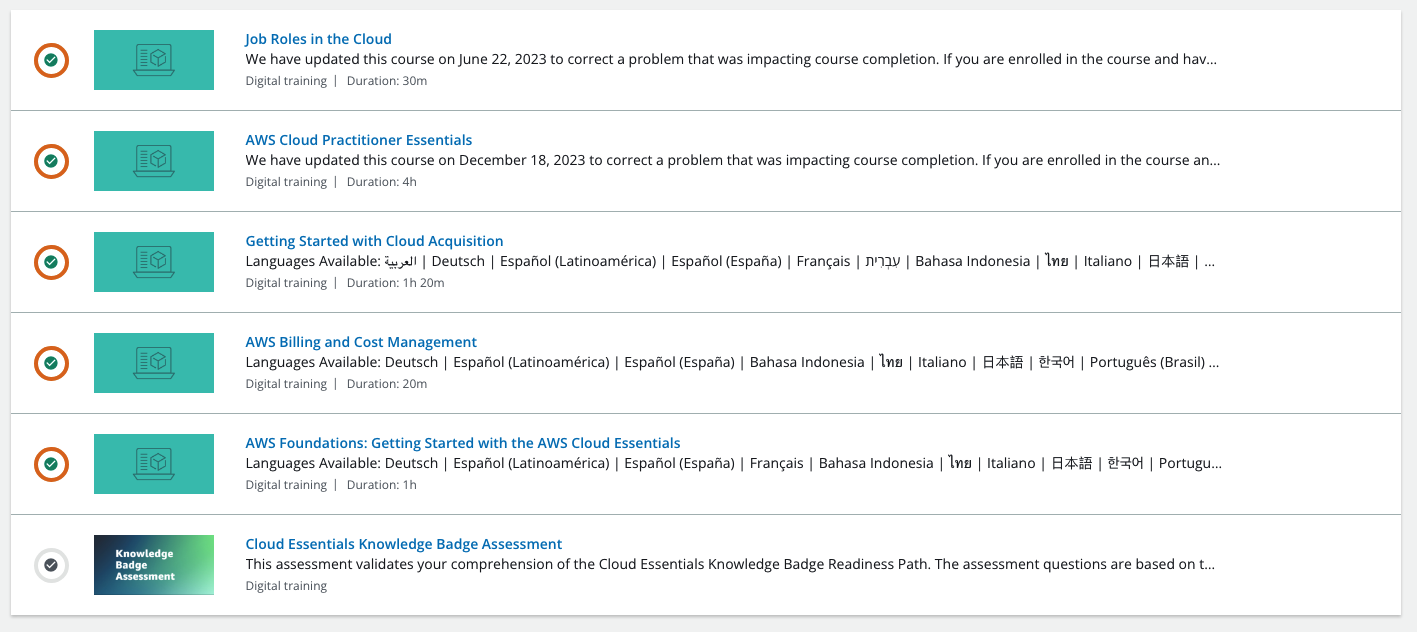Open Cloud Essentials Knowledge Badge Assessment

403,543
